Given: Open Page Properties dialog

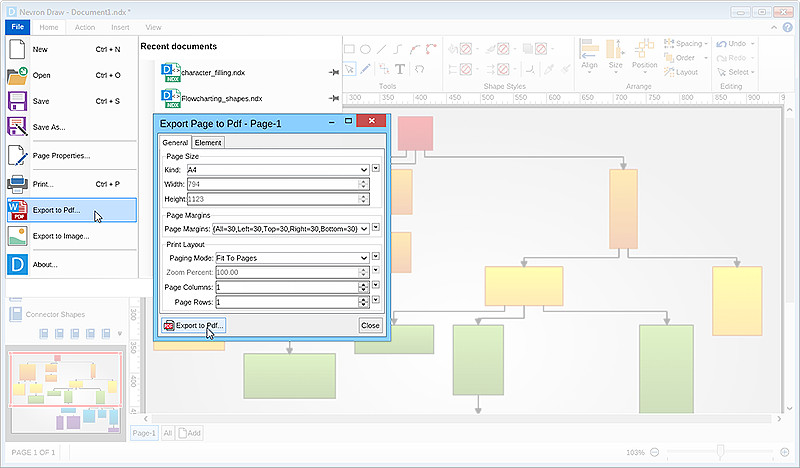Looking at the screenshot, I should 72,156.
